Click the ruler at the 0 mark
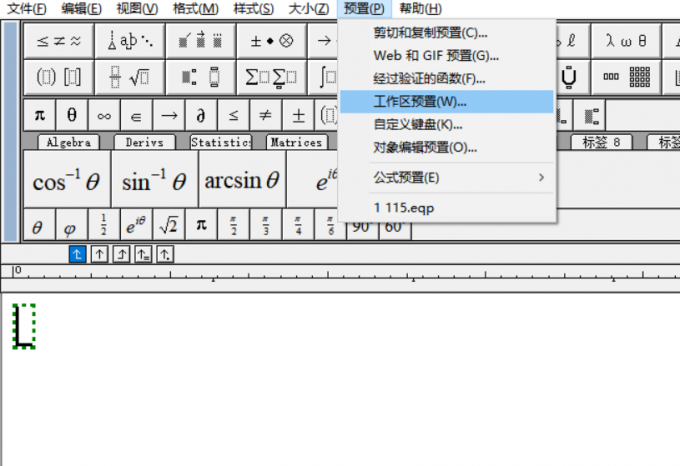The image size is (680, 466). (17, 270)
